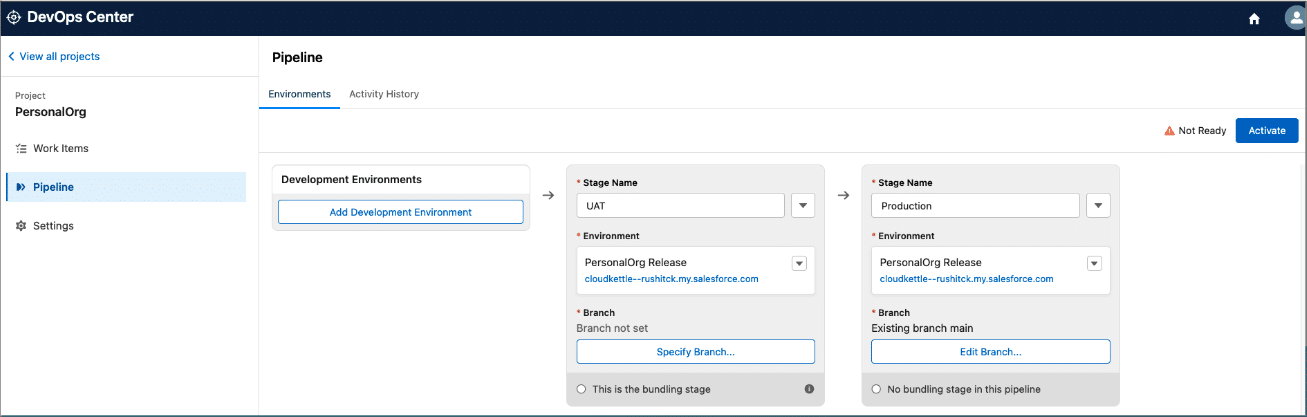The image size is (1307, 417).
Task: Click View all projects link
Action: point(60,57)
